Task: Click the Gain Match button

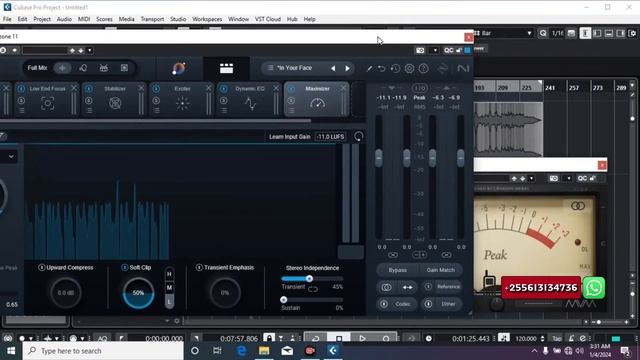Action: (x=440, y=270)
